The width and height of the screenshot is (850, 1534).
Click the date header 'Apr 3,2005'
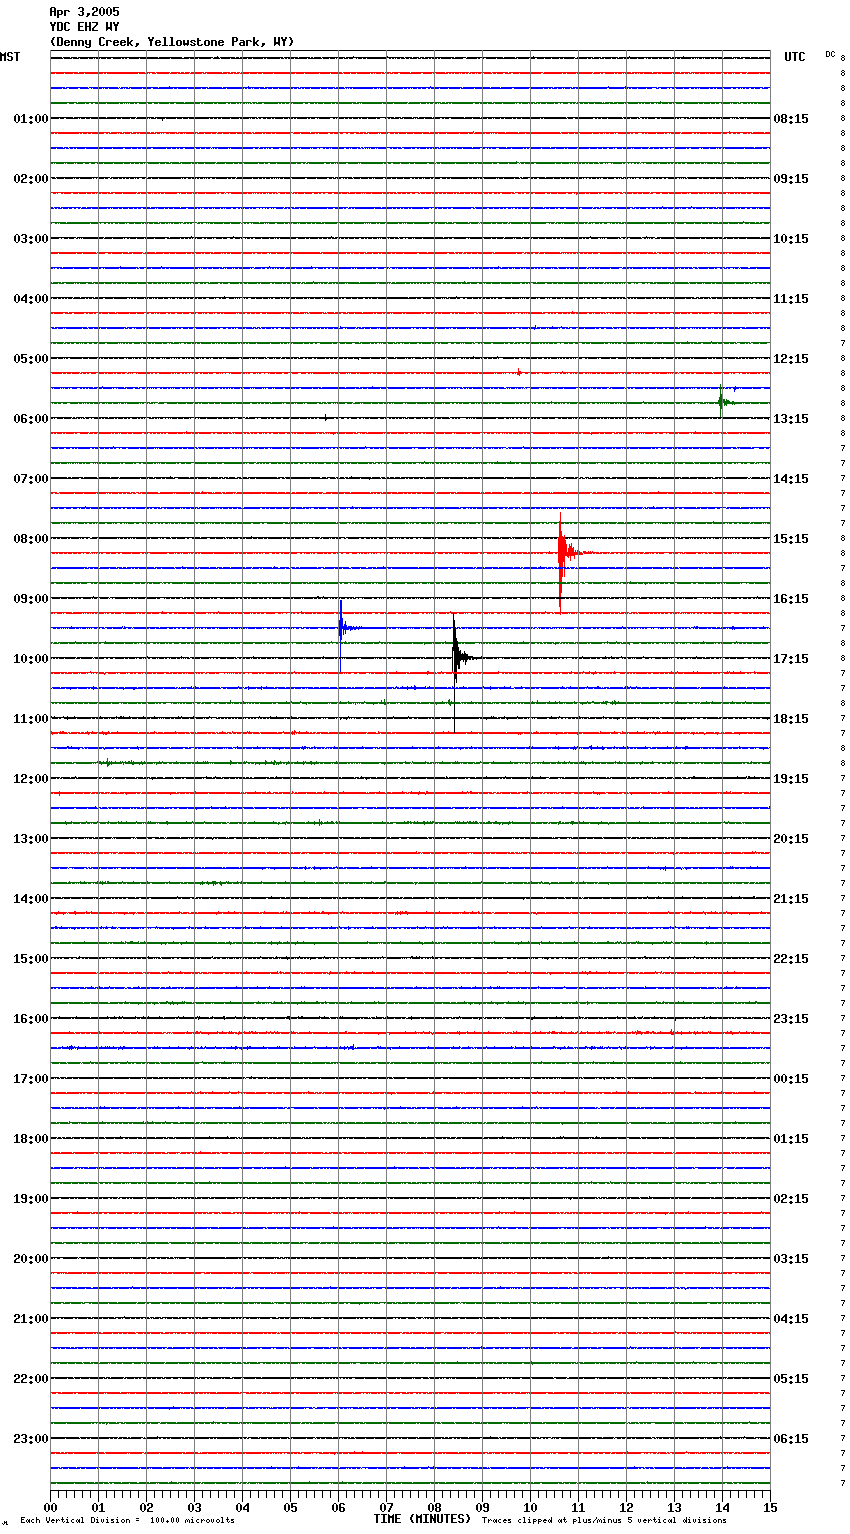point(84,12)
